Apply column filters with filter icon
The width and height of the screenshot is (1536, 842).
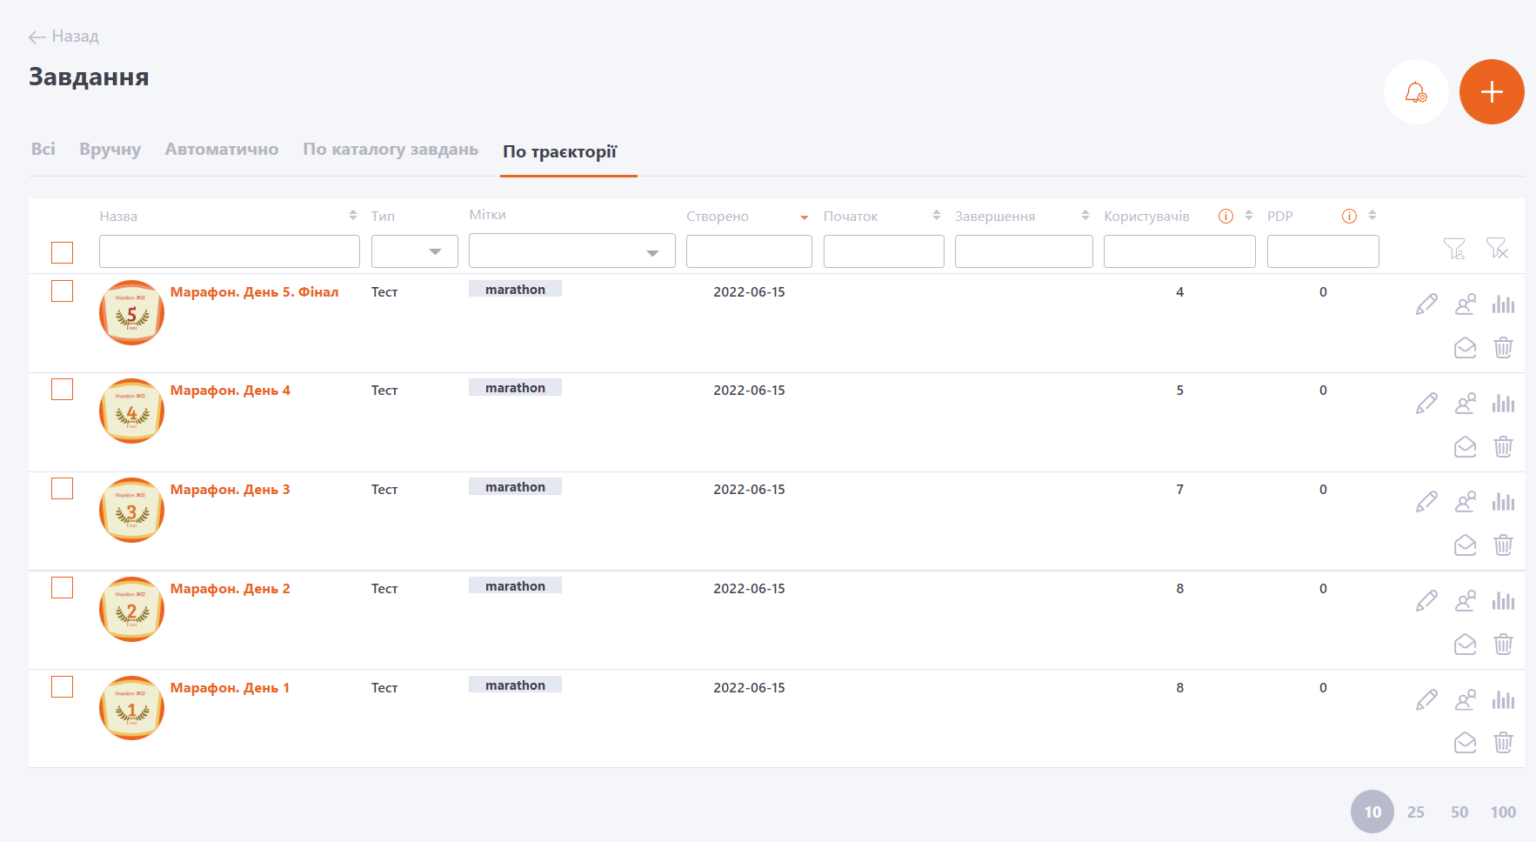click(x=1456, y=250)
